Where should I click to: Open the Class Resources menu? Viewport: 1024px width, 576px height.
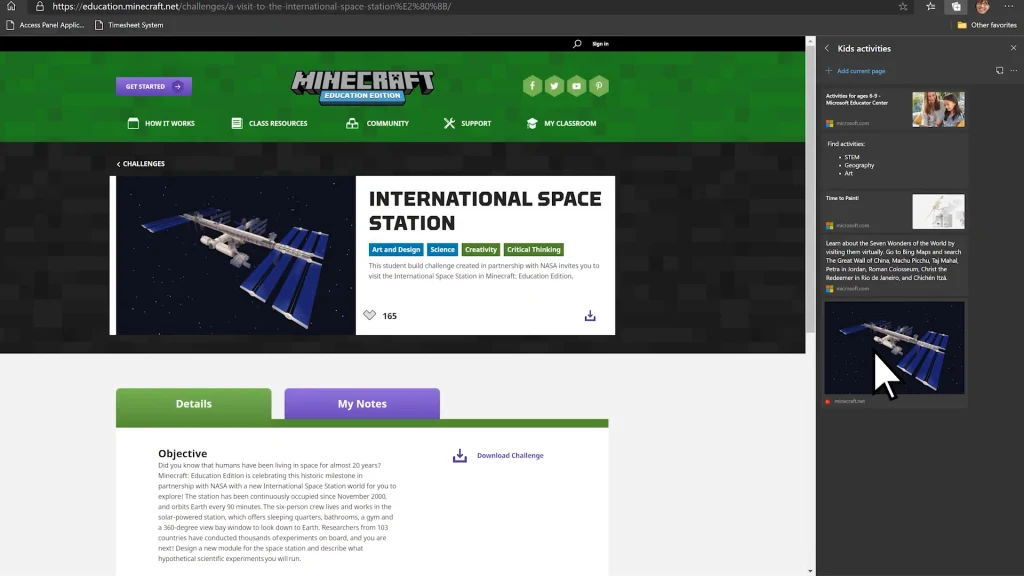click(269, 123)
